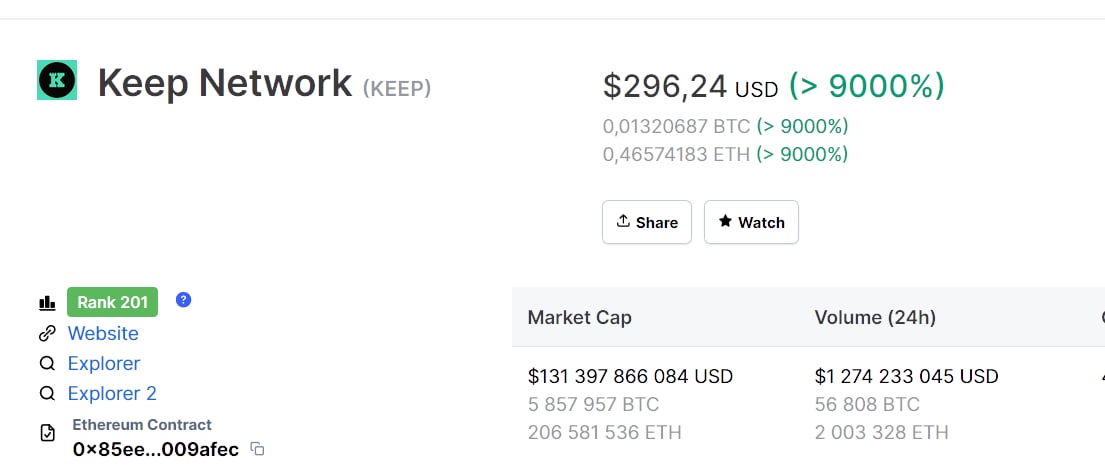Click the Keep Network title heading
Image resolution: width=1105 pixels, height=468 pixels.
225,83
